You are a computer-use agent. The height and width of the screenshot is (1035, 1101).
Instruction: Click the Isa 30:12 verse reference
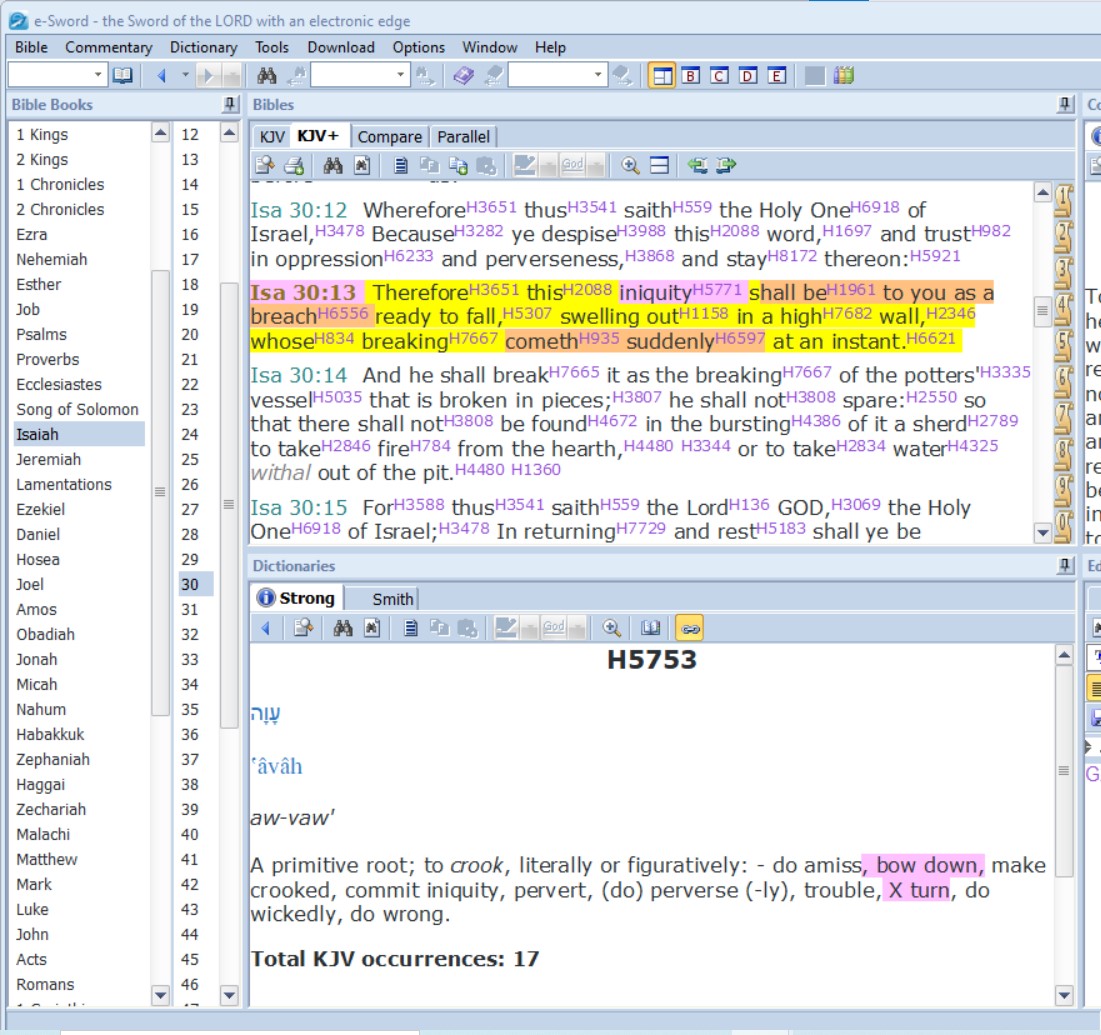(x=299, y=210)
